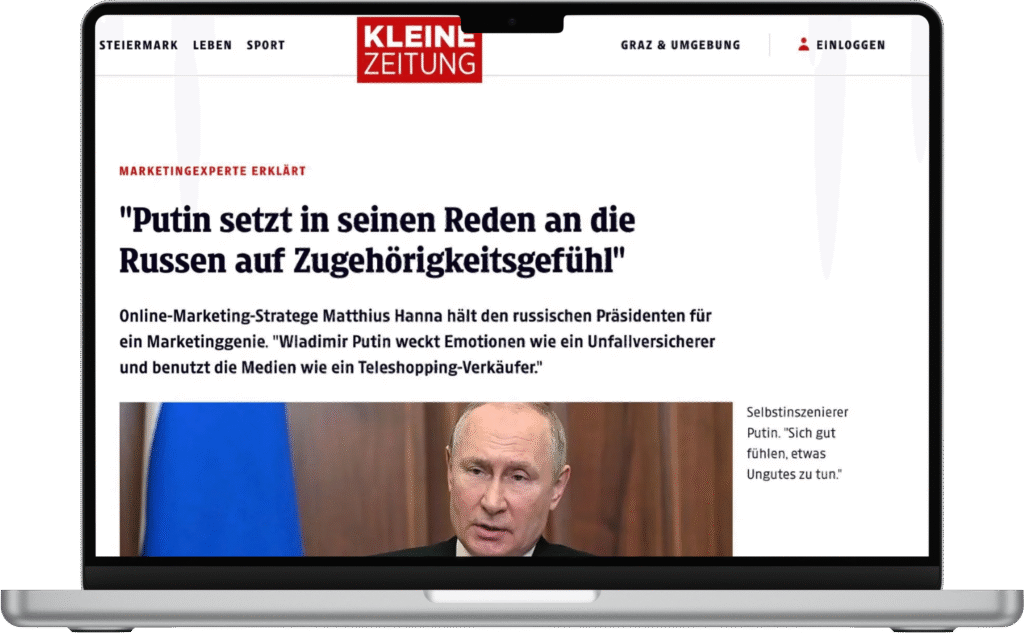Open the Sport section

point(266,45)
